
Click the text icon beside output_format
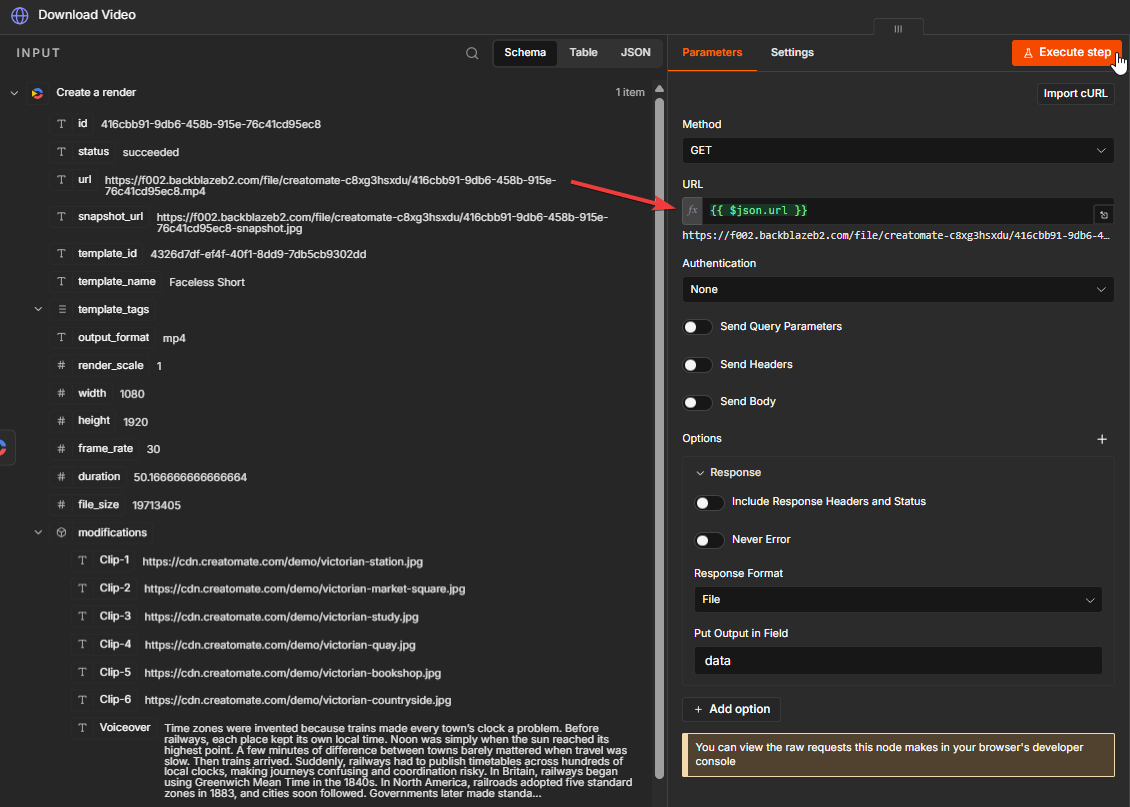click(x=61, y=337)
